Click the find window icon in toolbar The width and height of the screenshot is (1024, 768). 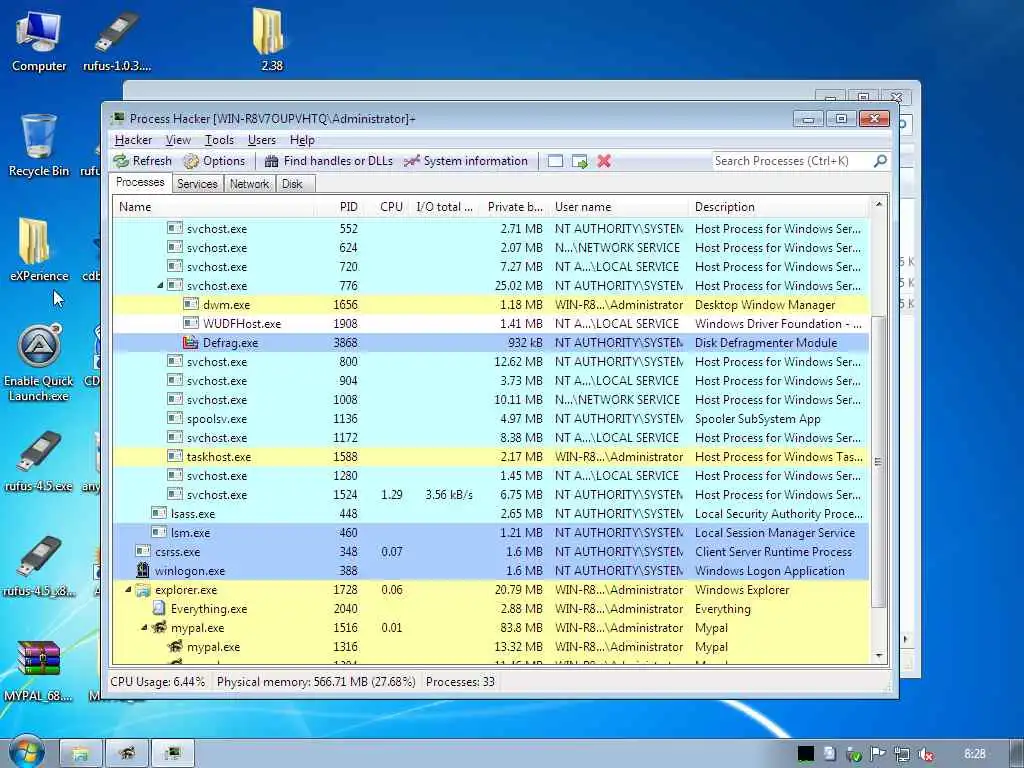click(555, 161)
